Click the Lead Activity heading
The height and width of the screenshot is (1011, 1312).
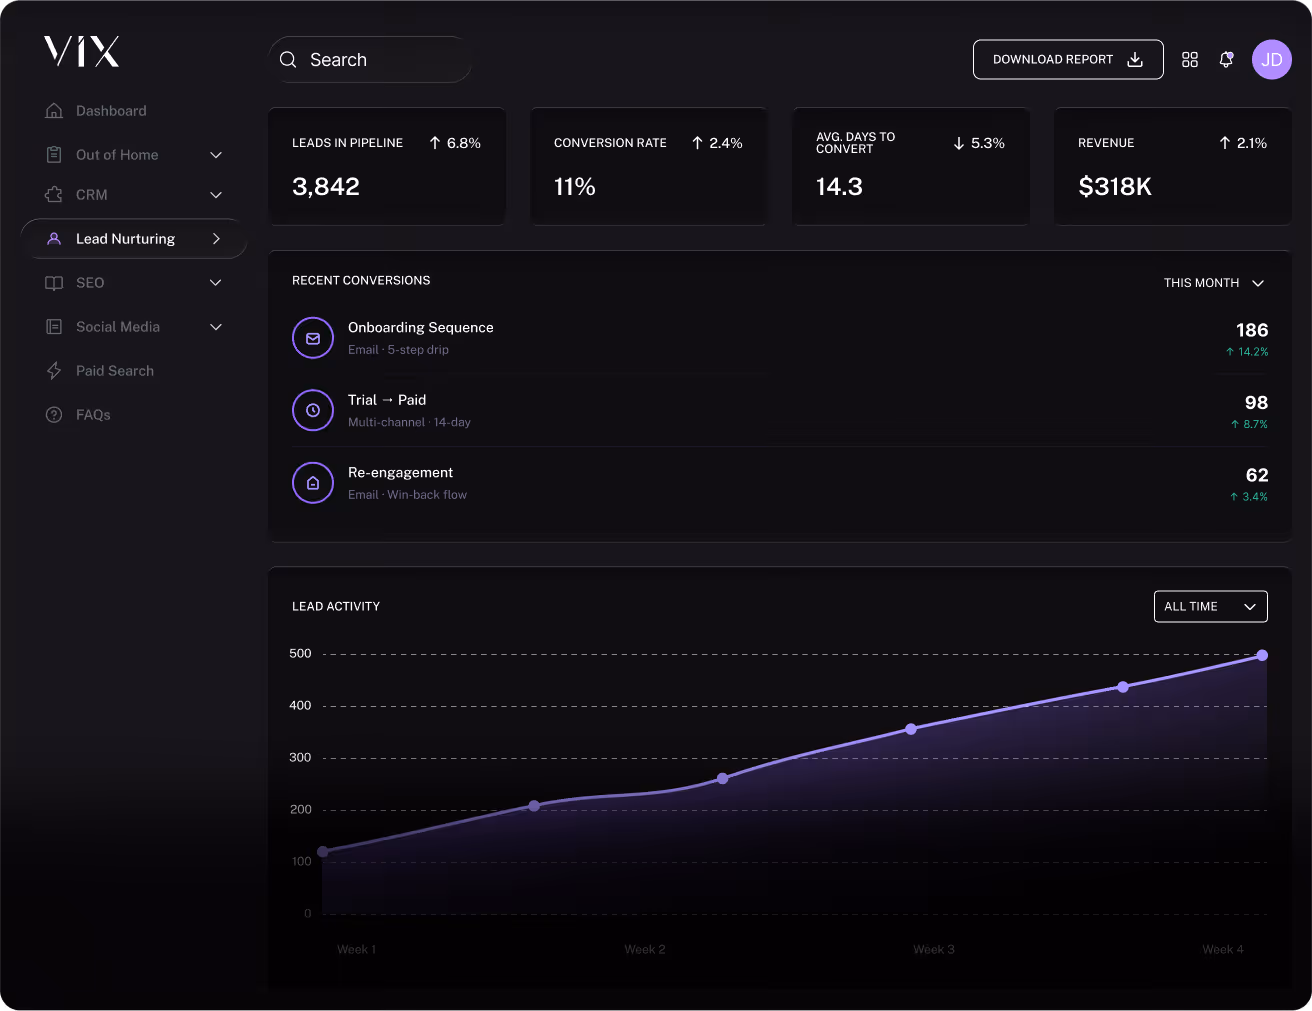coord(336,607)
